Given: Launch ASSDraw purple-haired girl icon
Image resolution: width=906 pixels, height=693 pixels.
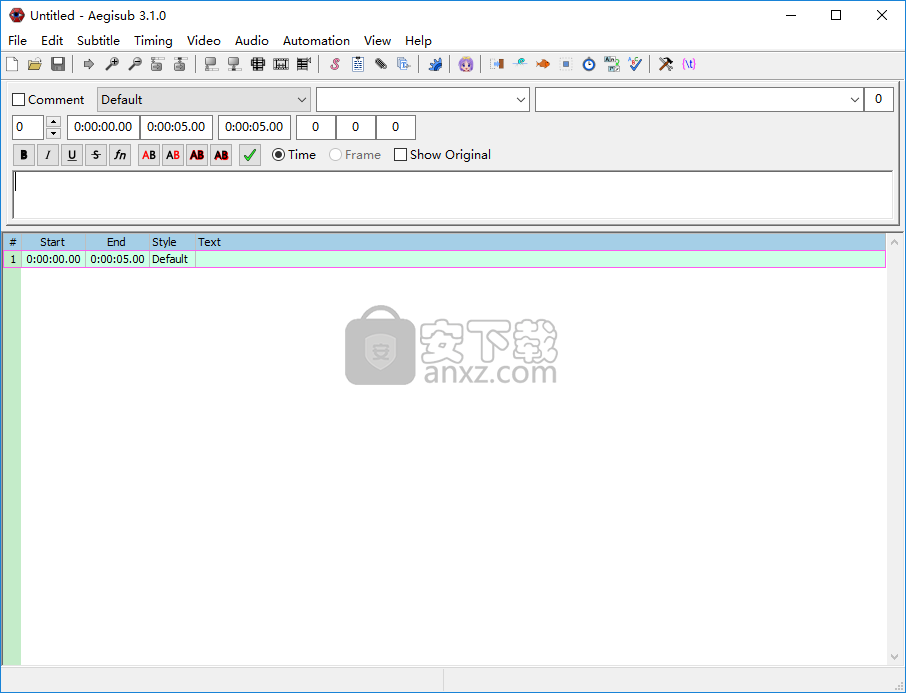Looking at the screenshot, I should [466, 64].
